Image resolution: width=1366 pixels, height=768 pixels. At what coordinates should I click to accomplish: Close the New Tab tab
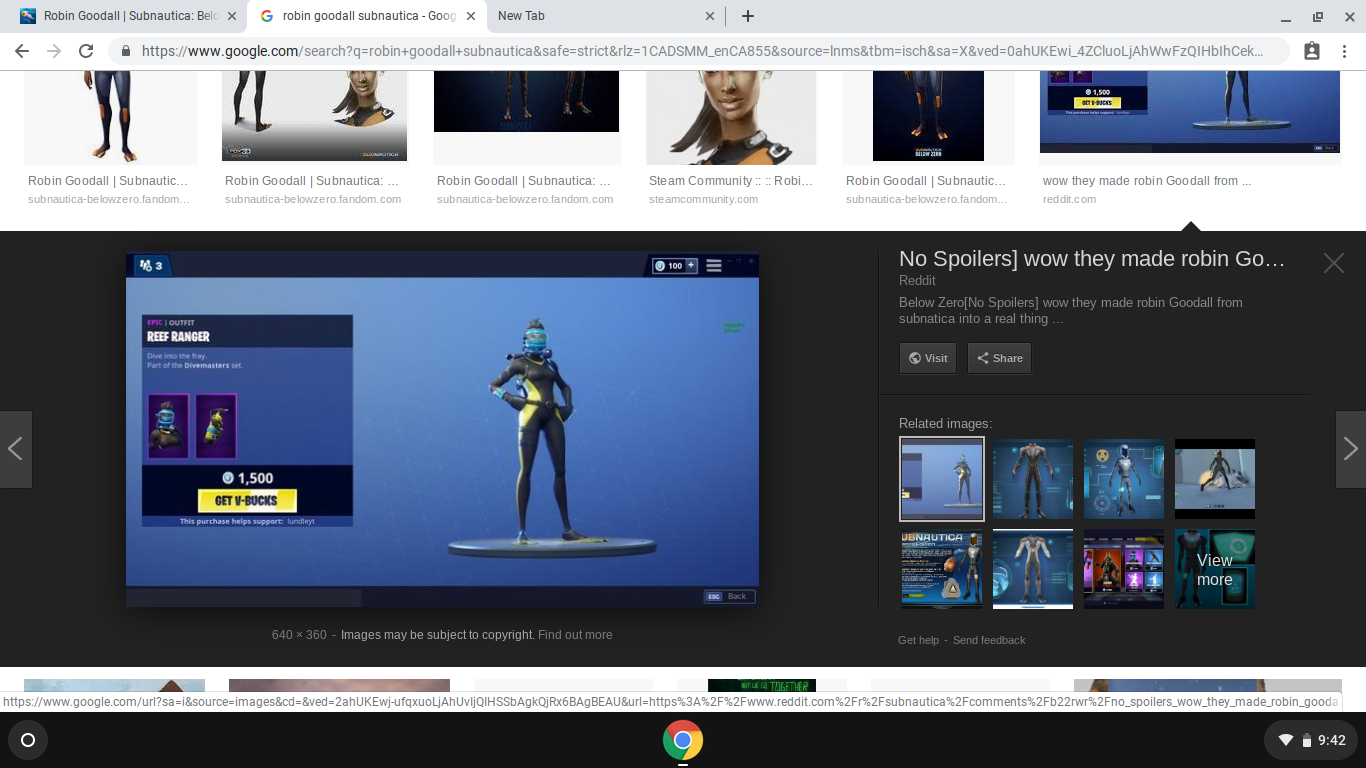click(710, 16)
